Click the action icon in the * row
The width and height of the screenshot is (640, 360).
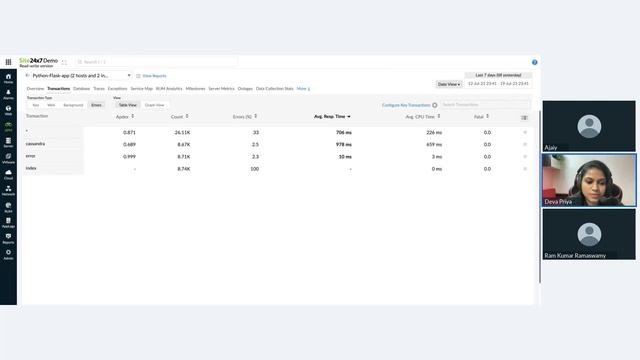coord(525,132)
